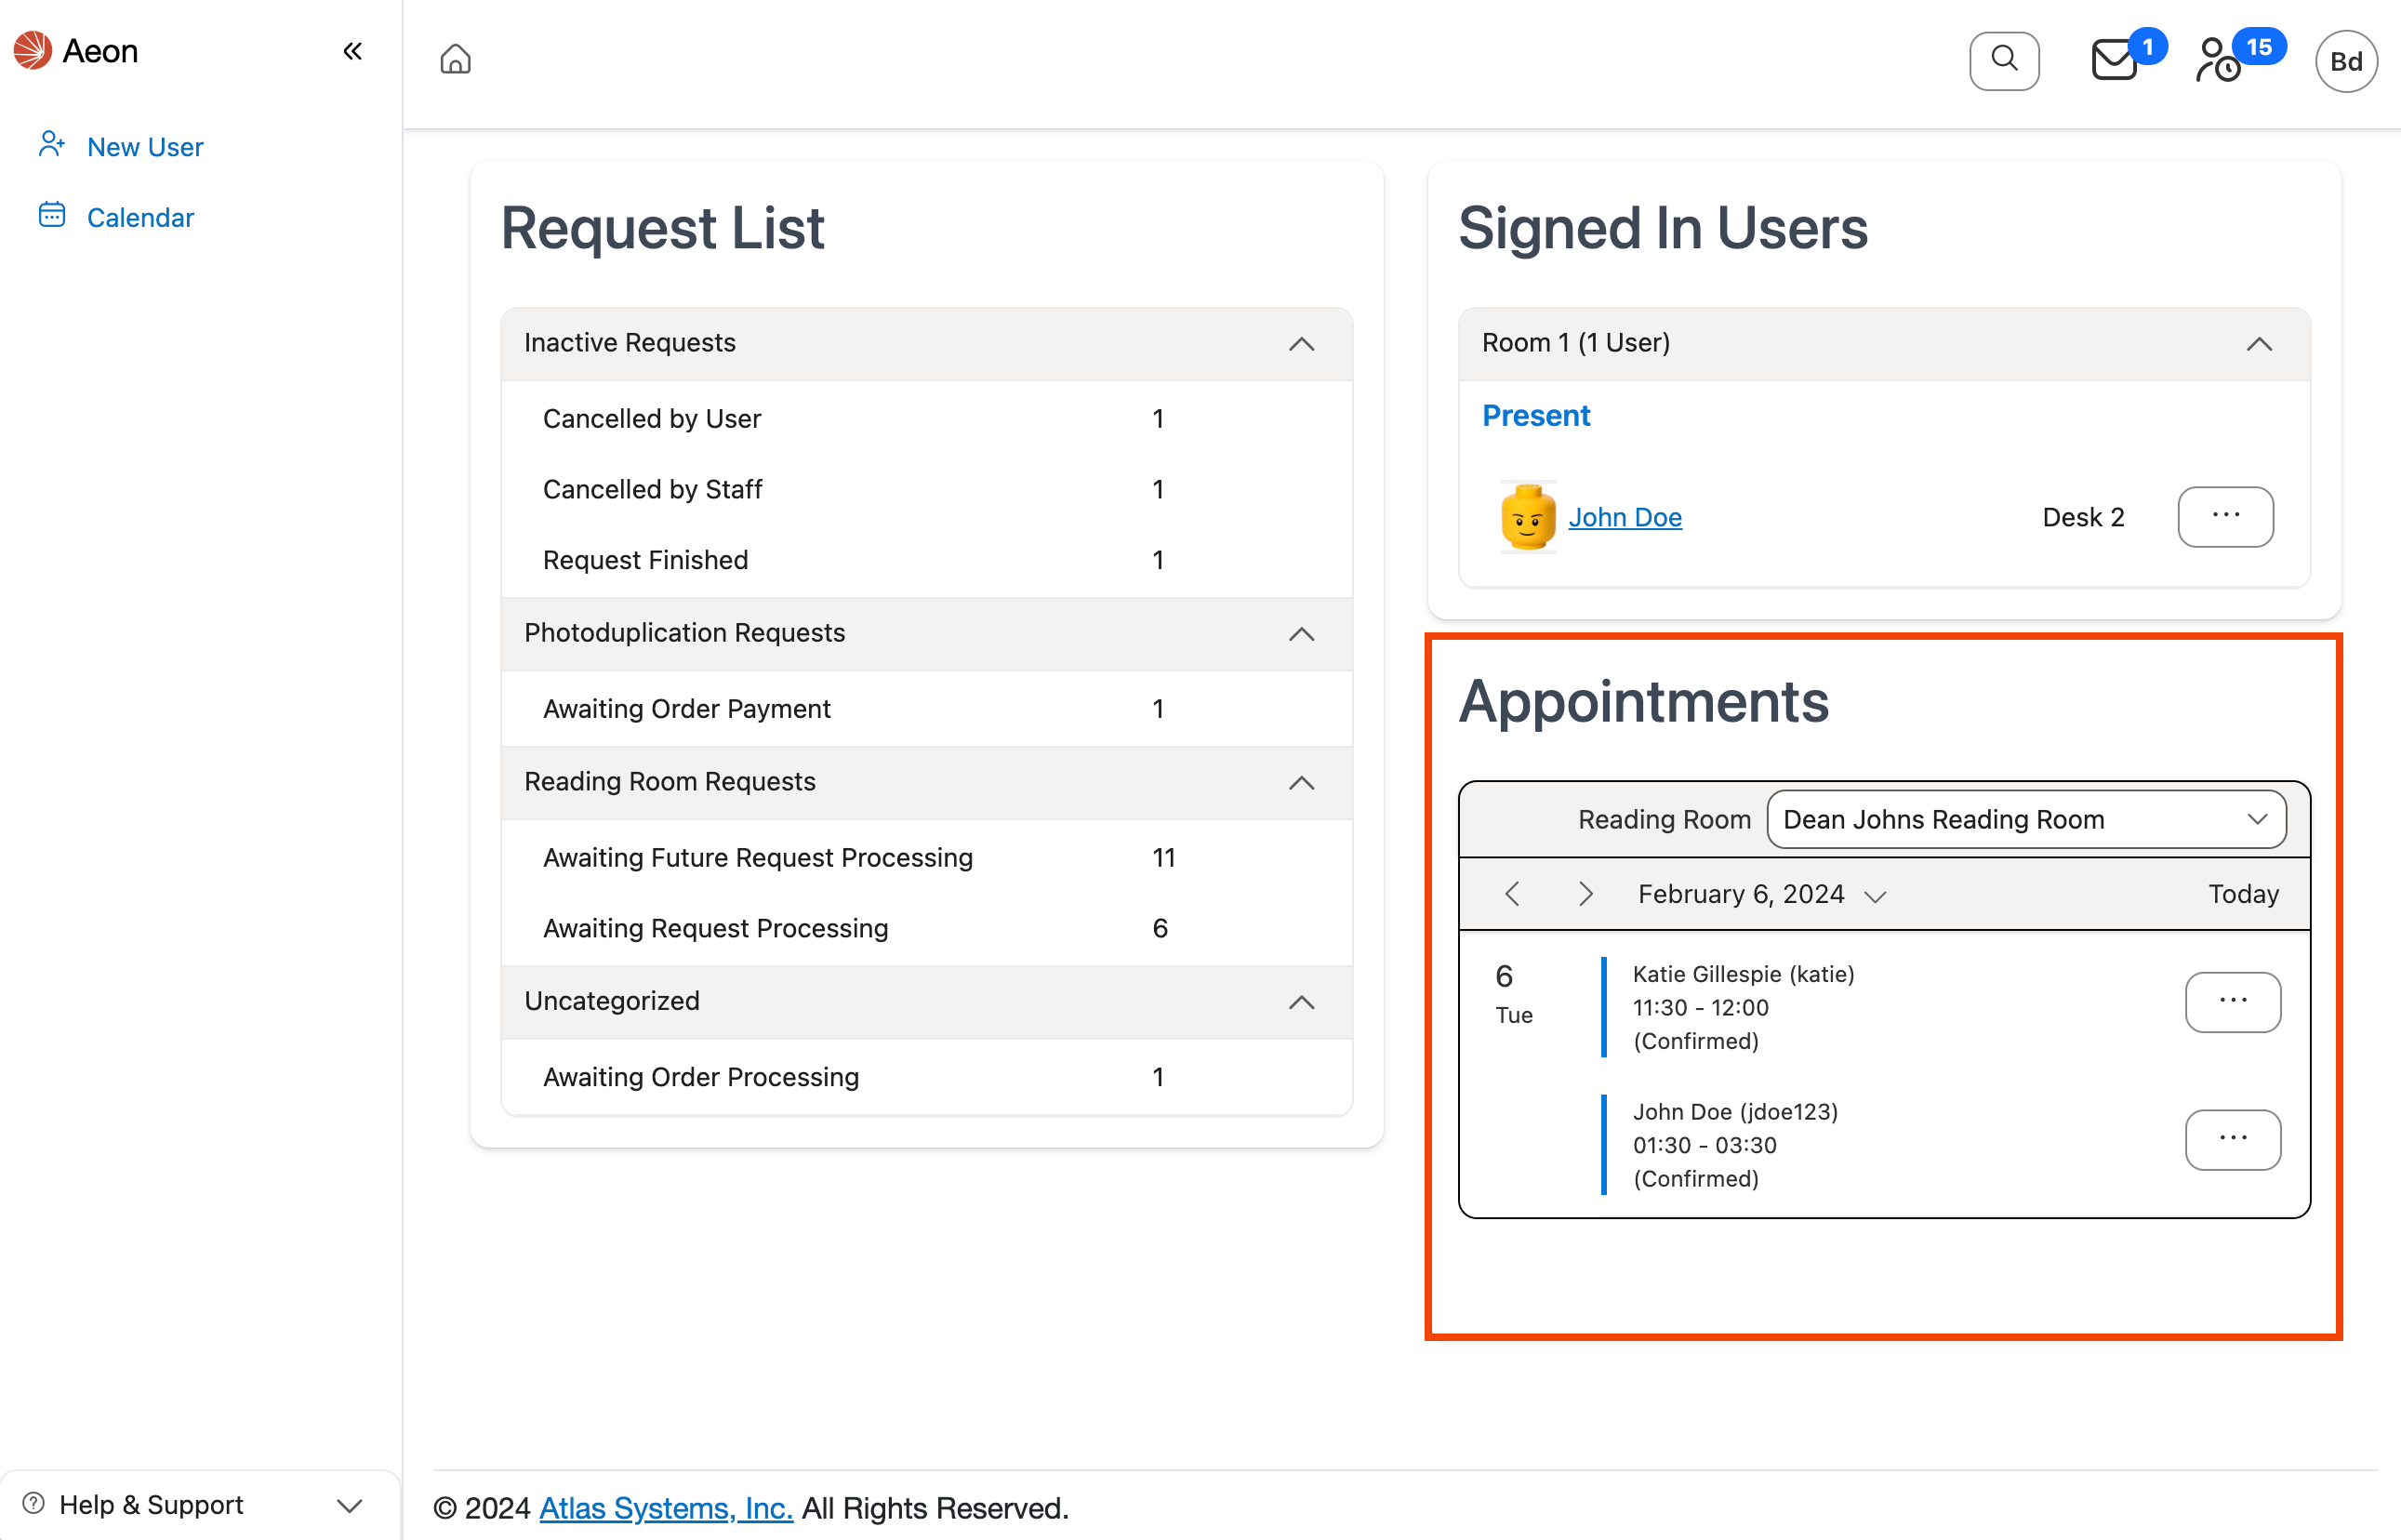The image size is (2401, 1540).
Task: Expand the February 6, 2024 date picker
Action: coord(1875,895)
